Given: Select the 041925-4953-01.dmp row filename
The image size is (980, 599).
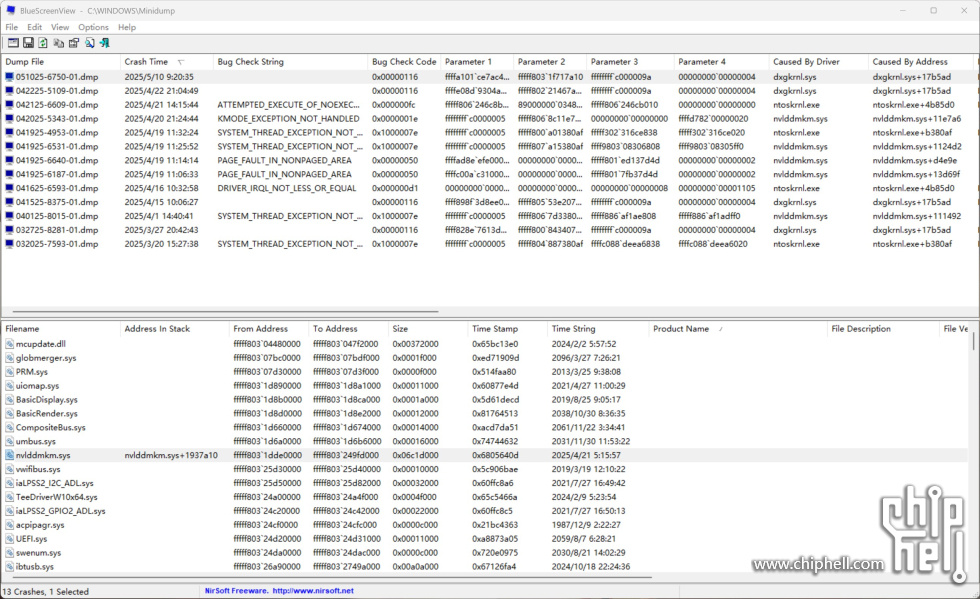Looking at the screenshot, I should [x=57, y=133].
